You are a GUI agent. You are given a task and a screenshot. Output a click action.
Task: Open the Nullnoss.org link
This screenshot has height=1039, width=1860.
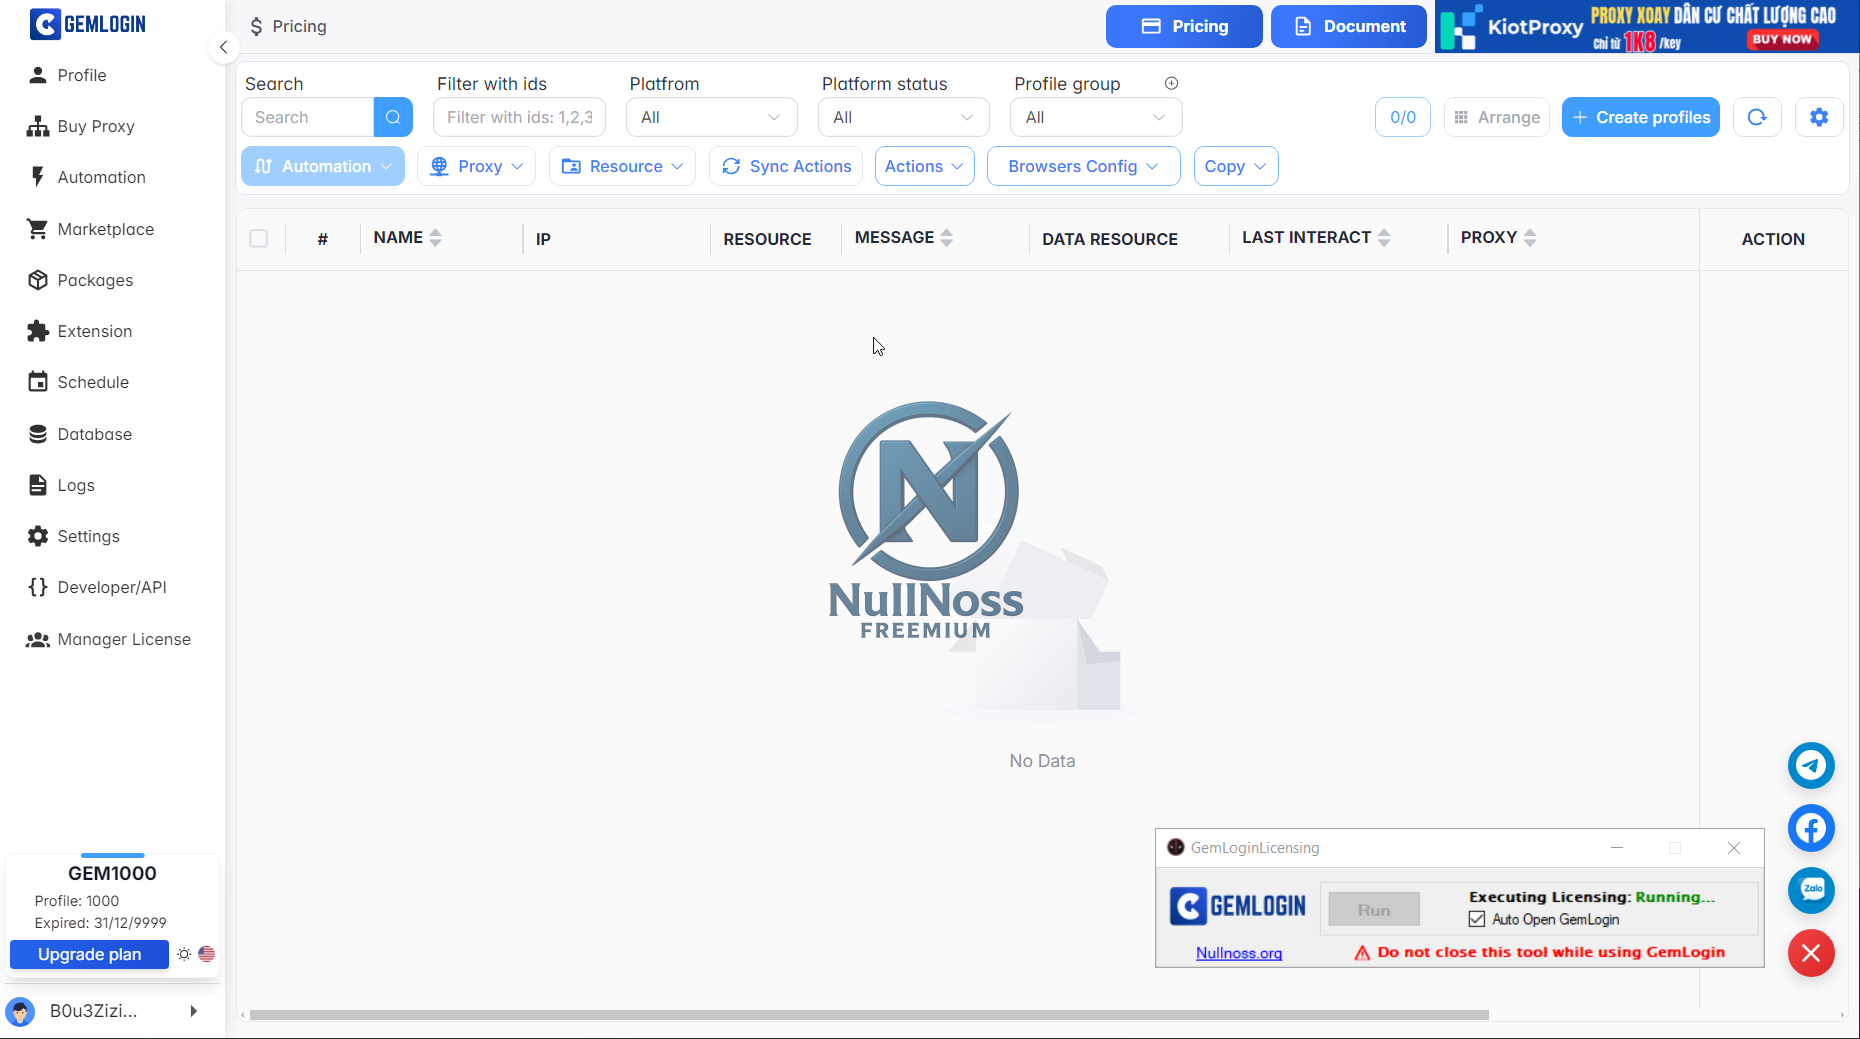tap(1238, 953)
